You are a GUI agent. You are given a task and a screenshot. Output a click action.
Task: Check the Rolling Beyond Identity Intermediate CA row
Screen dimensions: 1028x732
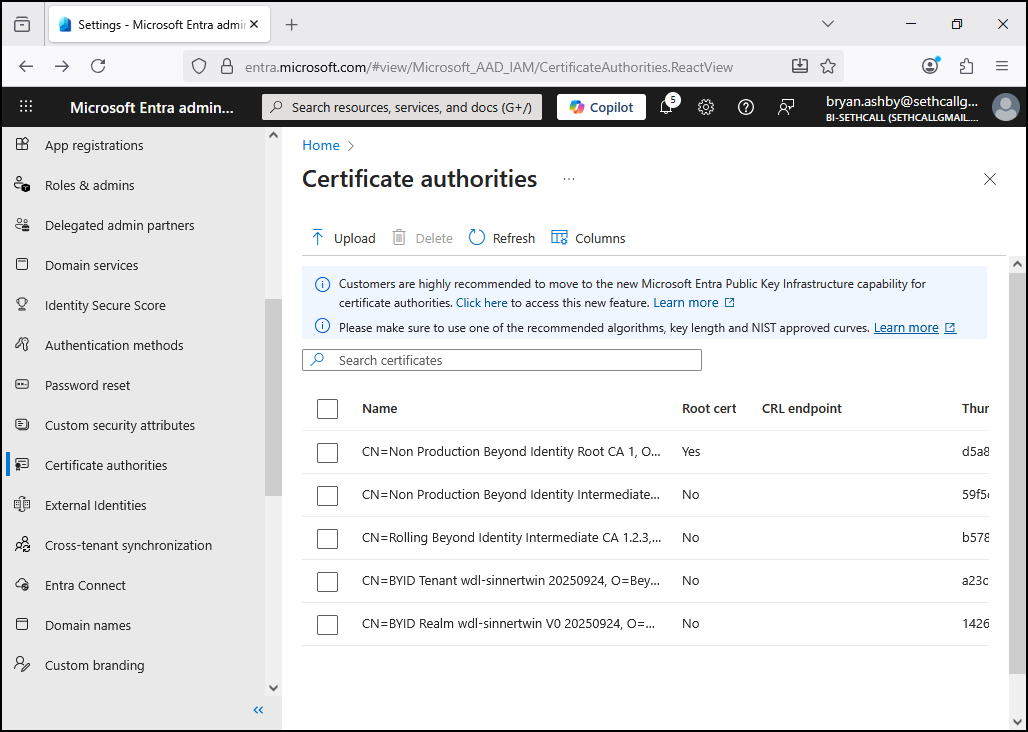point(327,538)
